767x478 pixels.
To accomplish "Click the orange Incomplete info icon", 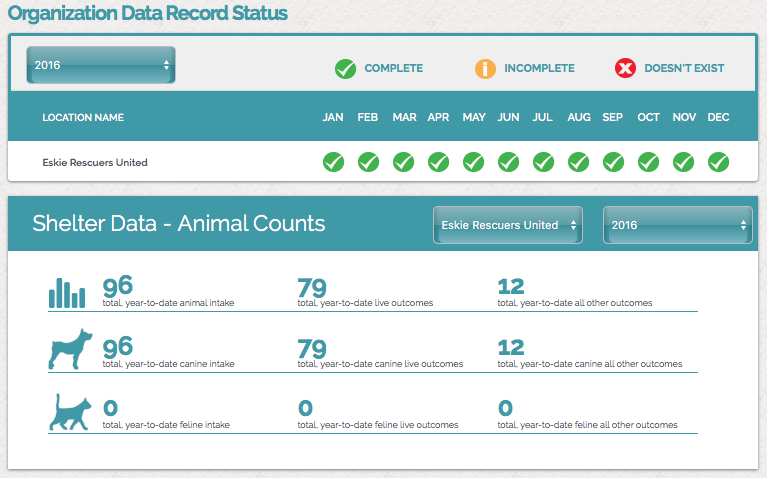I will (x=485, y=68).
